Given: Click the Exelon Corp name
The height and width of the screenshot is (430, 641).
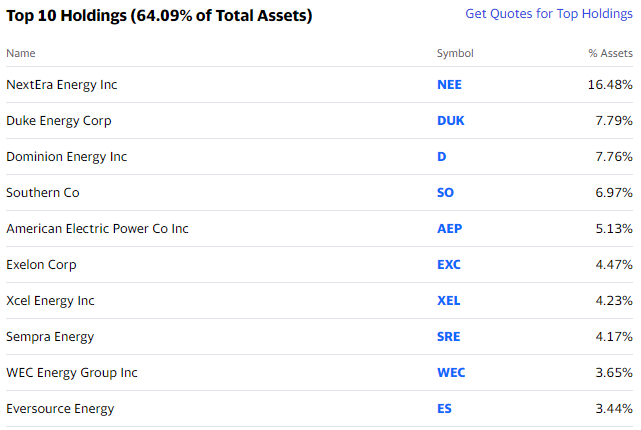Looking at the screenshot, I should coord(41,265).
